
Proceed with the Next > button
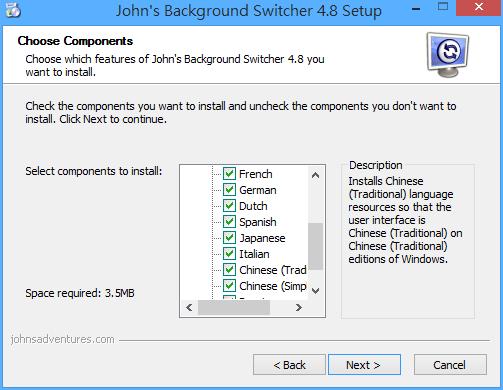click(364, 365)
